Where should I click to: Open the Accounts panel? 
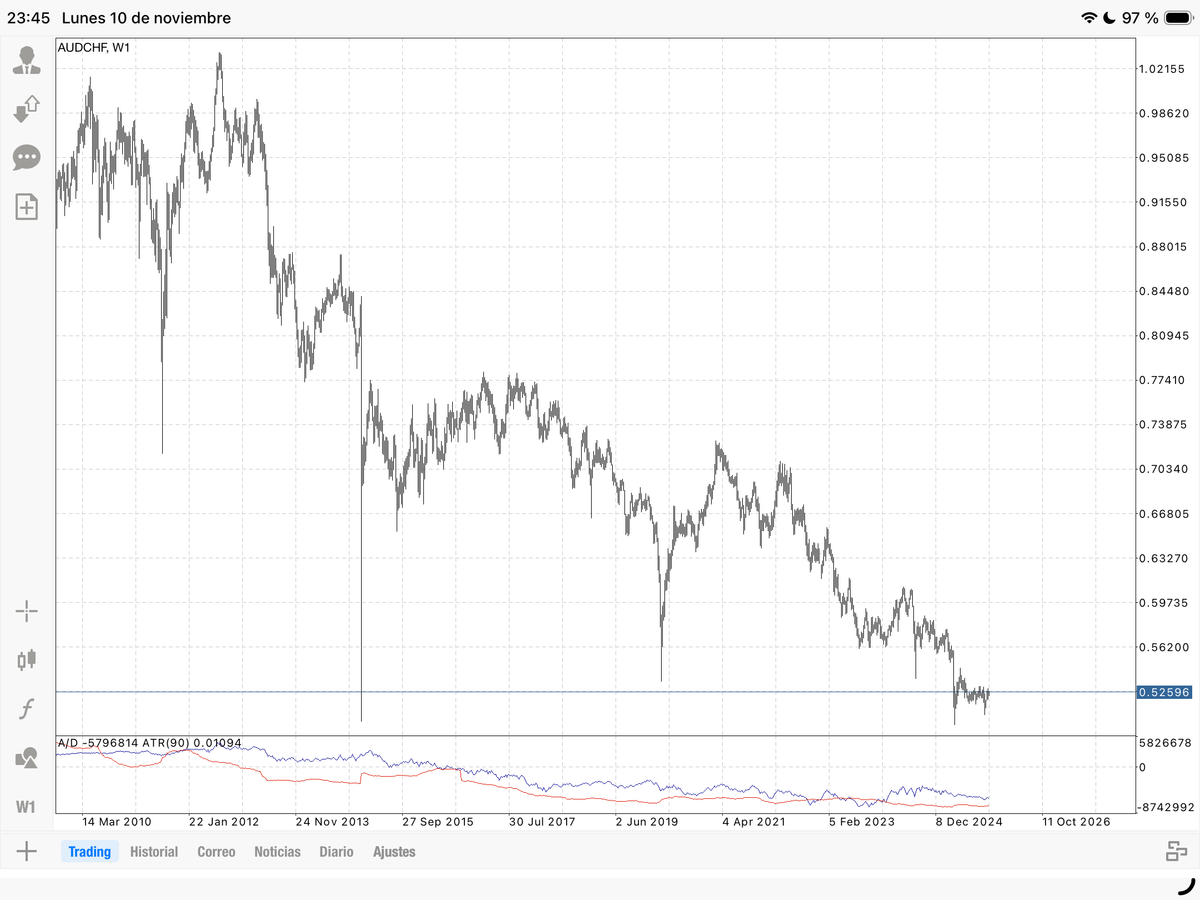pyautogui.click(x=26, y=58)
